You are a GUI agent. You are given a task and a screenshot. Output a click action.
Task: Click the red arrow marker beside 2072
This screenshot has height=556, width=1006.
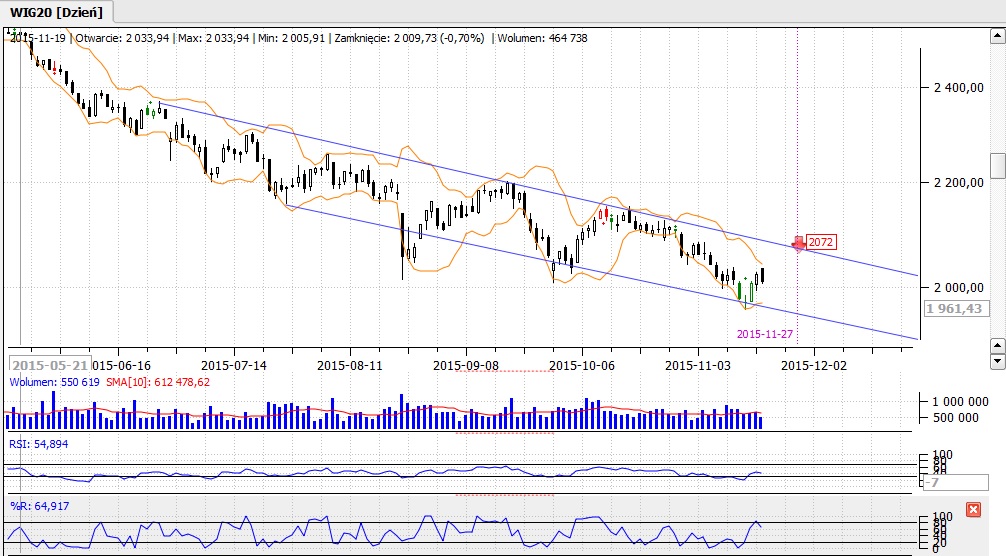coord(798,242)
